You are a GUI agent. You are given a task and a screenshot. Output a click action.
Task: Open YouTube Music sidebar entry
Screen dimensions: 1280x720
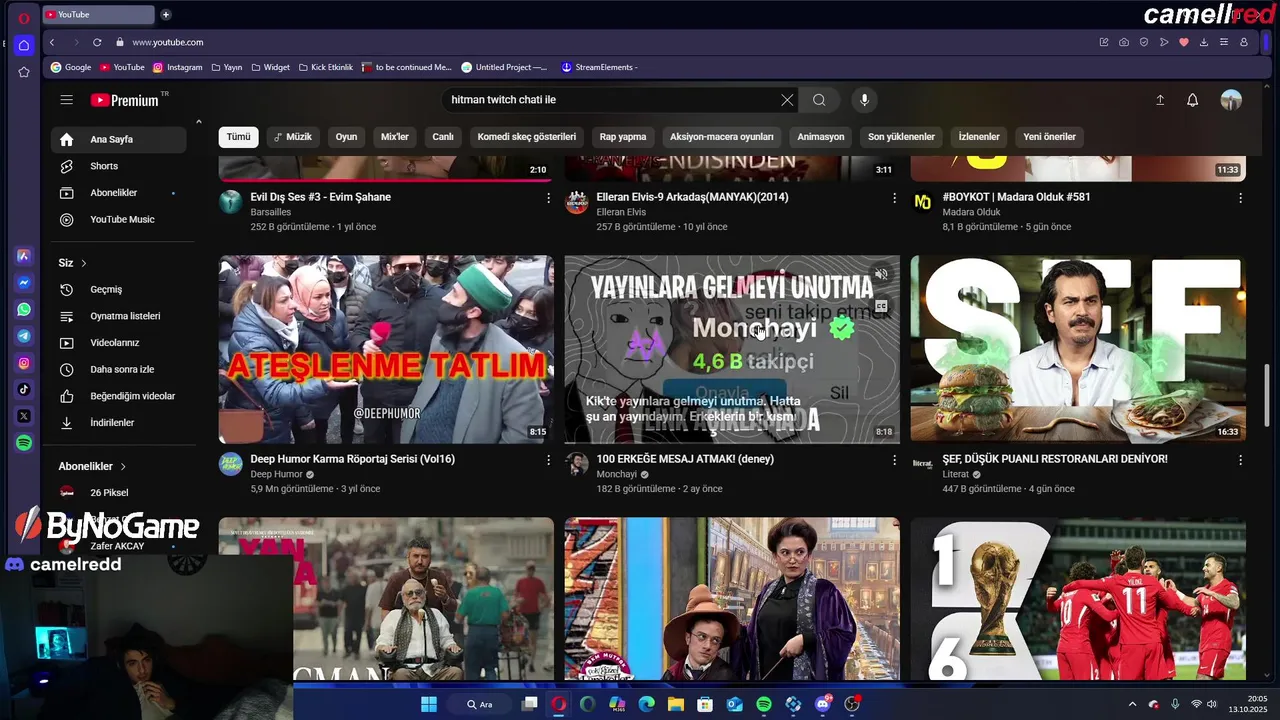coord(120,219)
